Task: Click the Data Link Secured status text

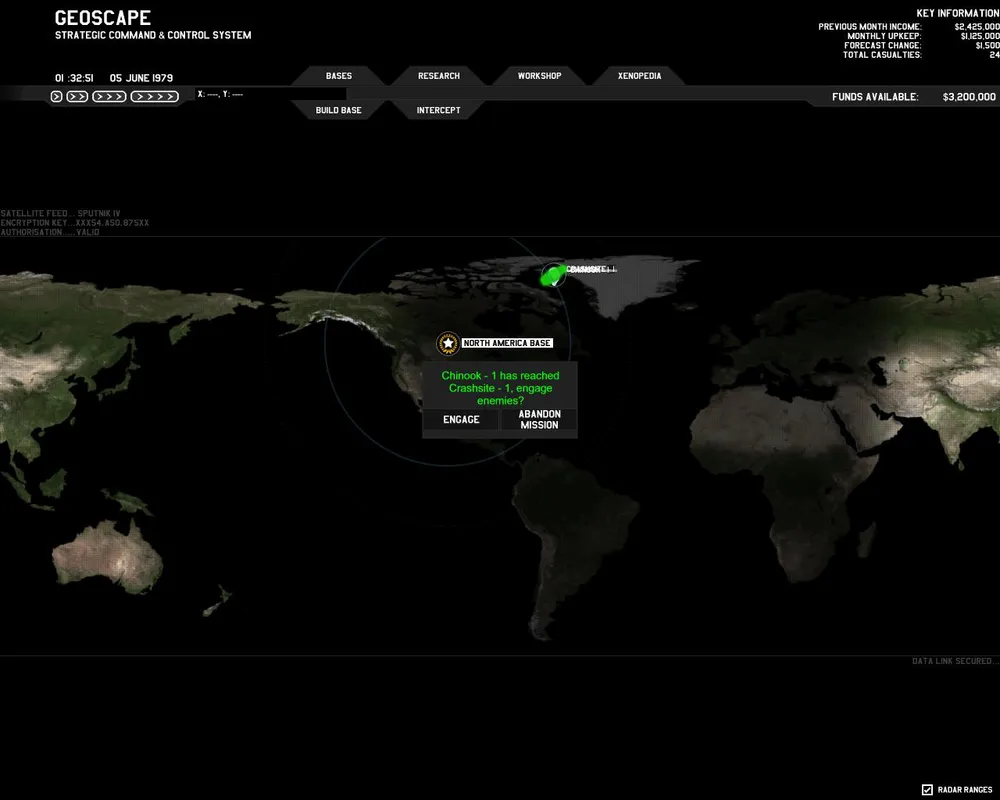Action: pyautogui.click(x=955, y=661)
